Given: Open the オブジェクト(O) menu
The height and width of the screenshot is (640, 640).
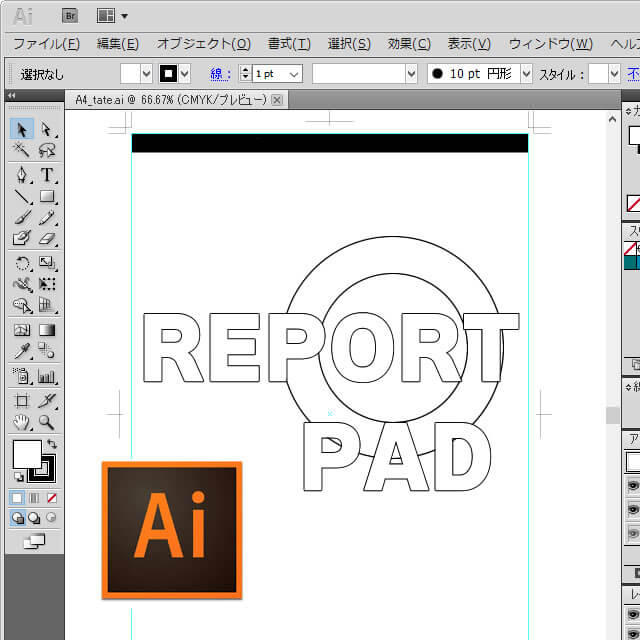Looking at the screenshot, I should [204, 44].
